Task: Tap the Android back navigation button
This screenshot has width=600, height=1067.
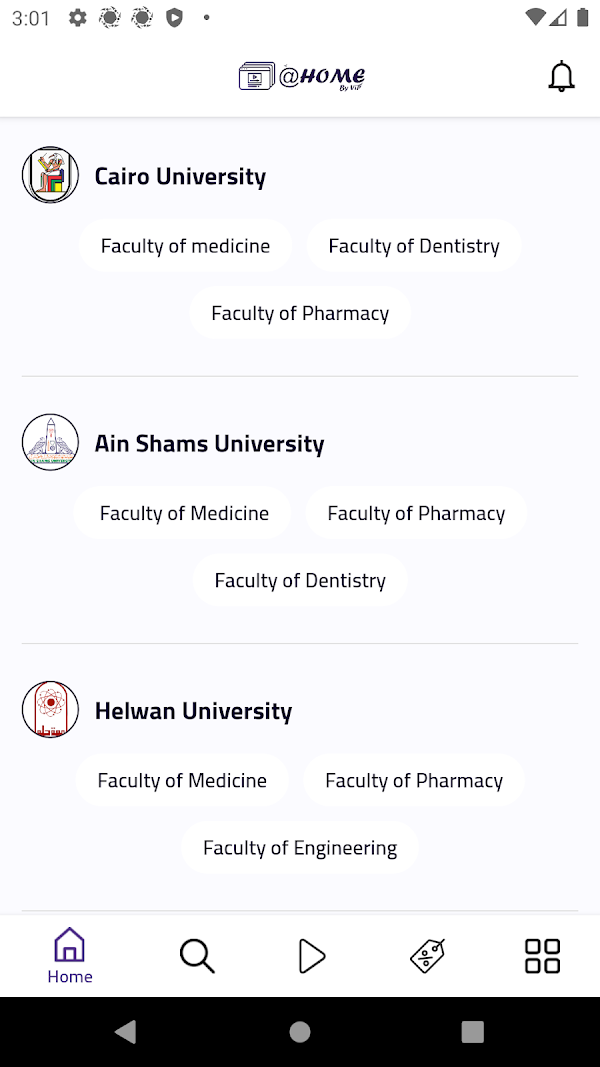Action: pos(125,1032)
